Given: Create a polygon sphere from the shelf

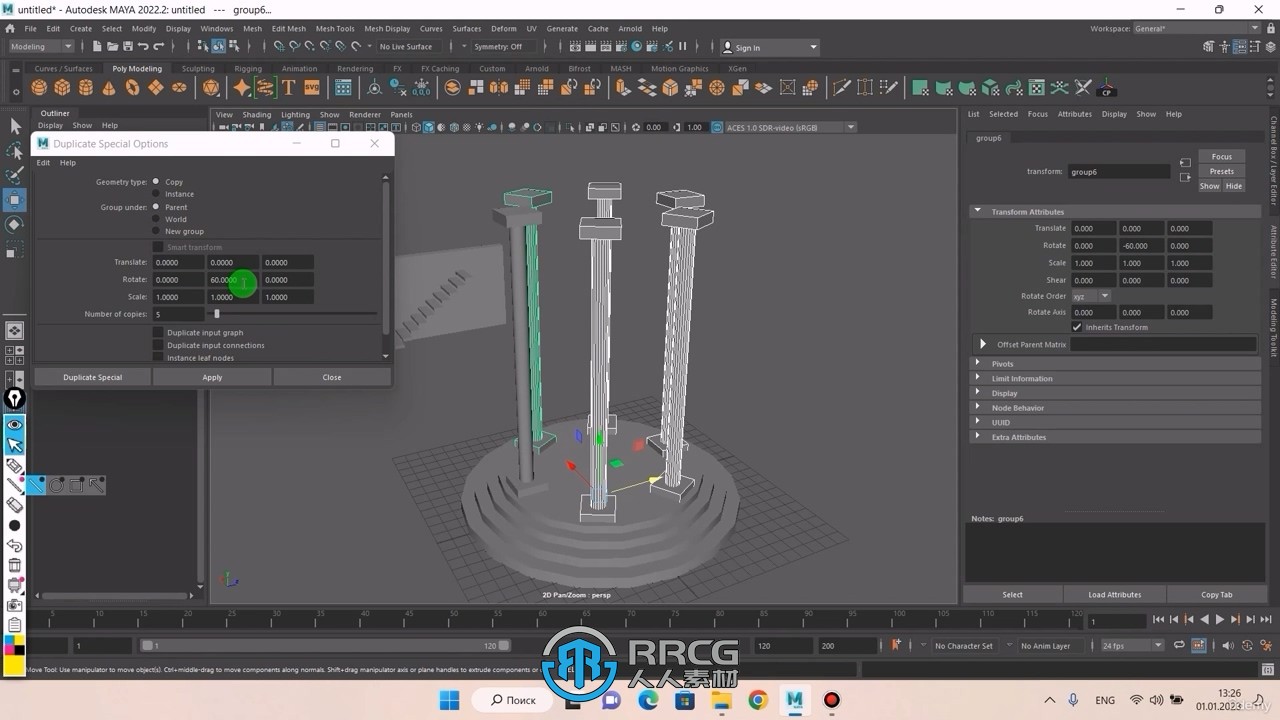Looking at the screenshot, I should (x=40, y=88).
